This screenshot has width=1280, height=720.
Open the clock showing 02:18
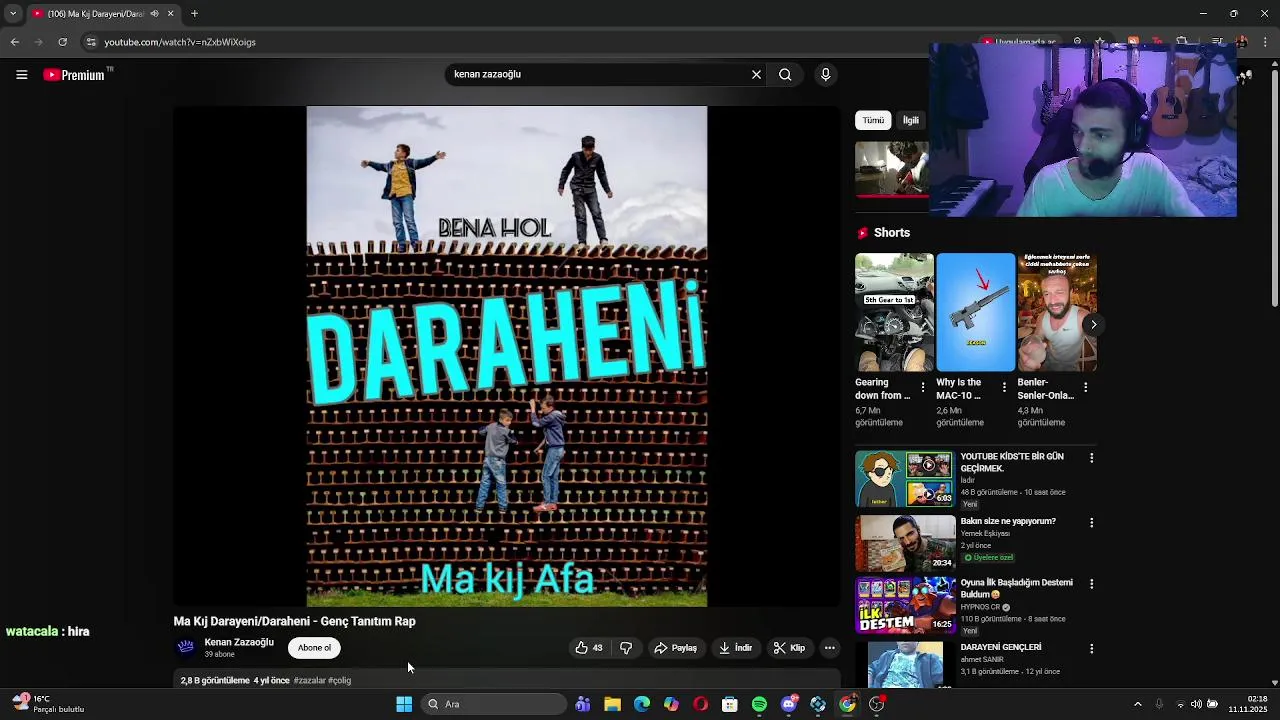tap(1248, 704)
